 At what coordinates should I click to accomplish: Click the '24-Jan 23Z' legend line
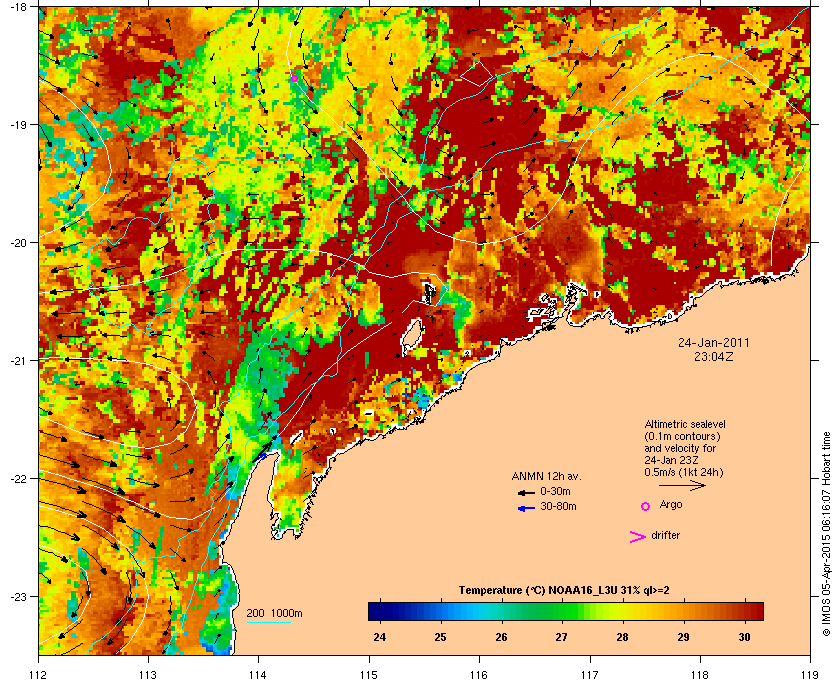click(671, 460)
